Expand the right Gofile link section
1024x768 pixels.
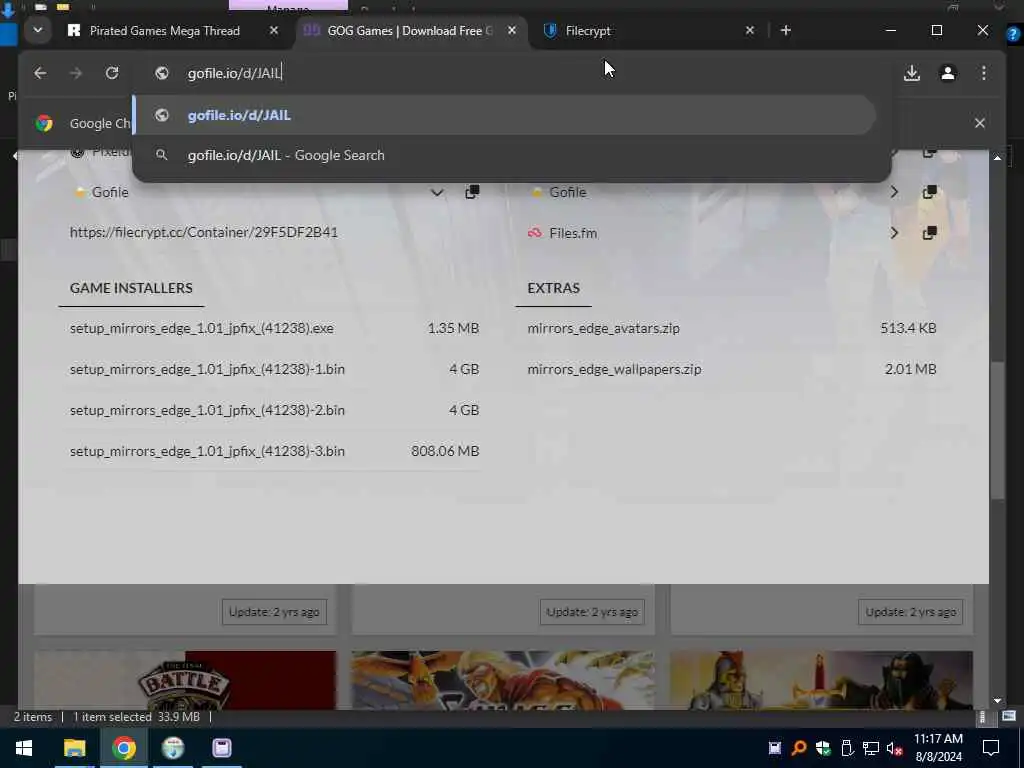pyautogui.click(x=894, y=192)
